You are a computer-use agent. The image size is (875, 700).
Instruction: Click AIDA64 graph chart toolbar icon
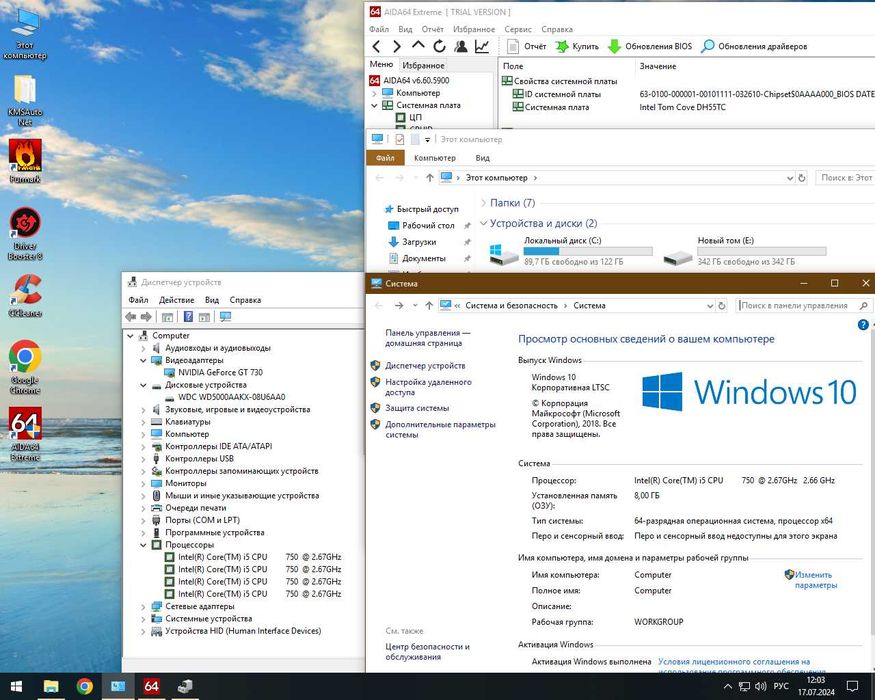482,46
